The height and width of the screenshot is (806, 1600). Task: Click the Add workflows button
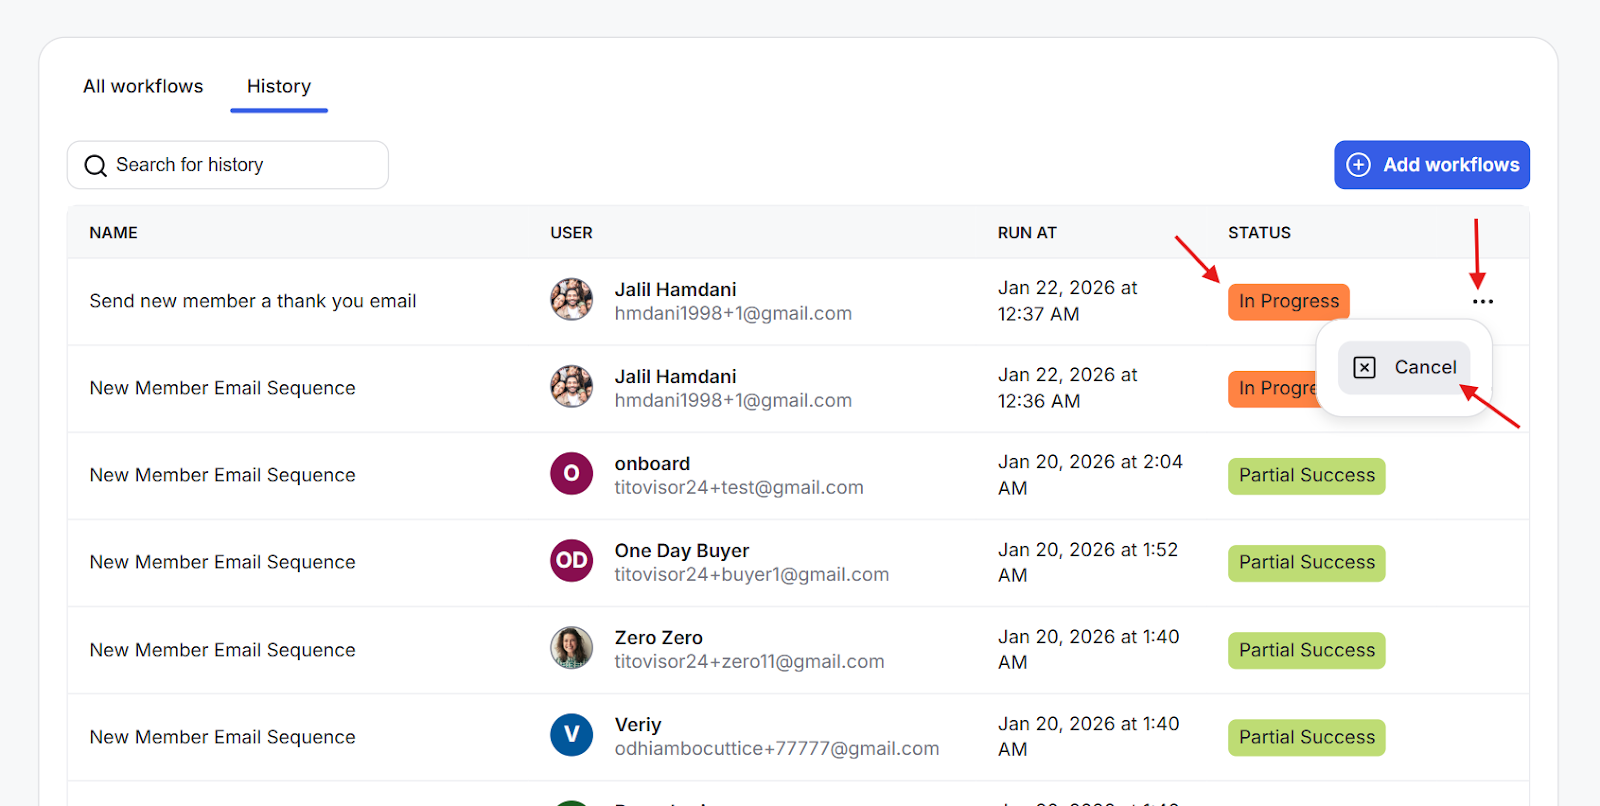[1432, 165]
